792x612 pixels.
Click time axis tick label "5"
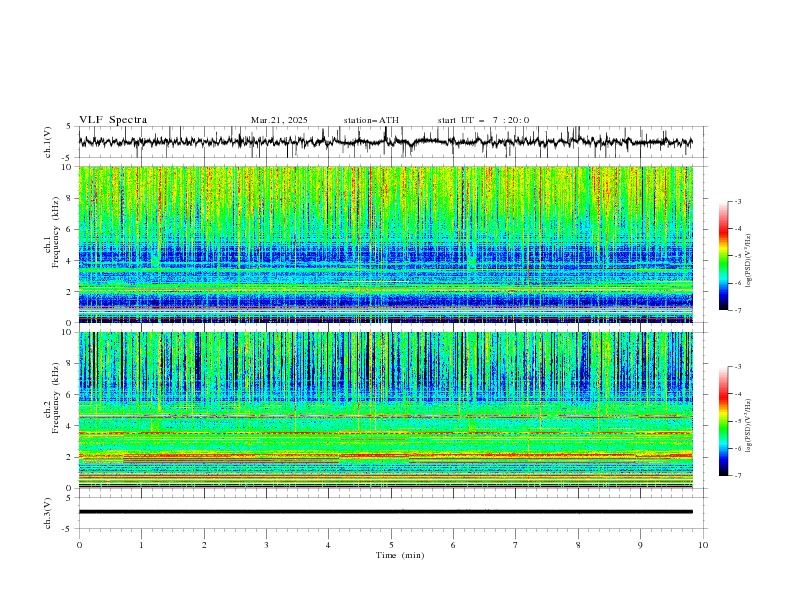tap(391, 545)
